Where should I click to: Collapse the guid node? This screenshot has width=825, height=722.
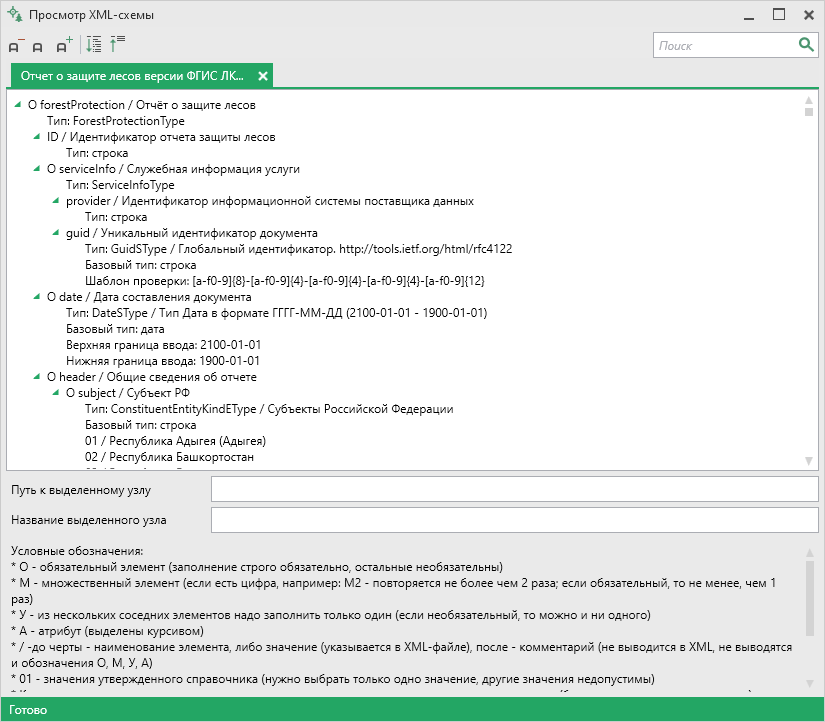(56, 233)
